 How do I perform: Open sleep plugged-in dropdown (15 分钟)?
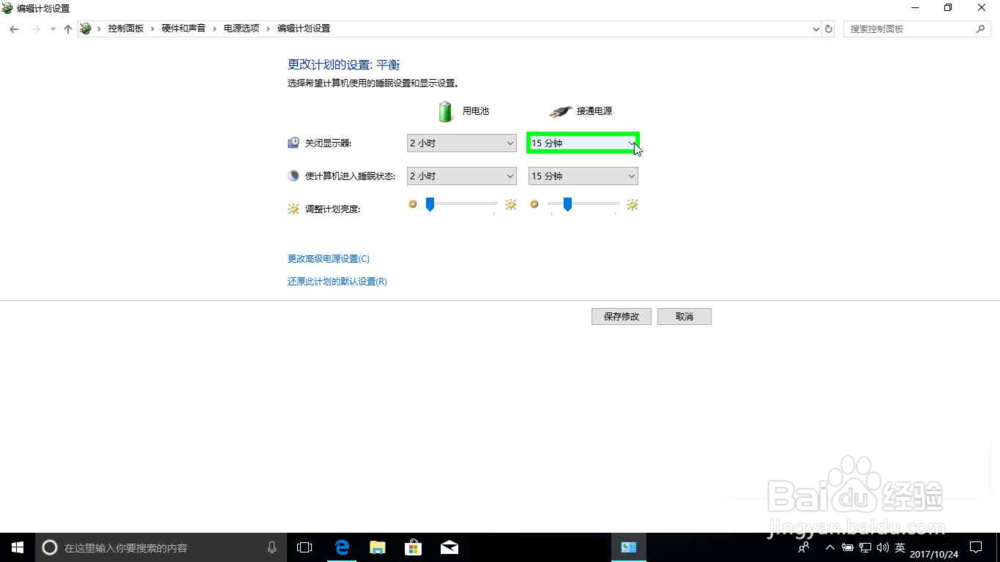583,176
